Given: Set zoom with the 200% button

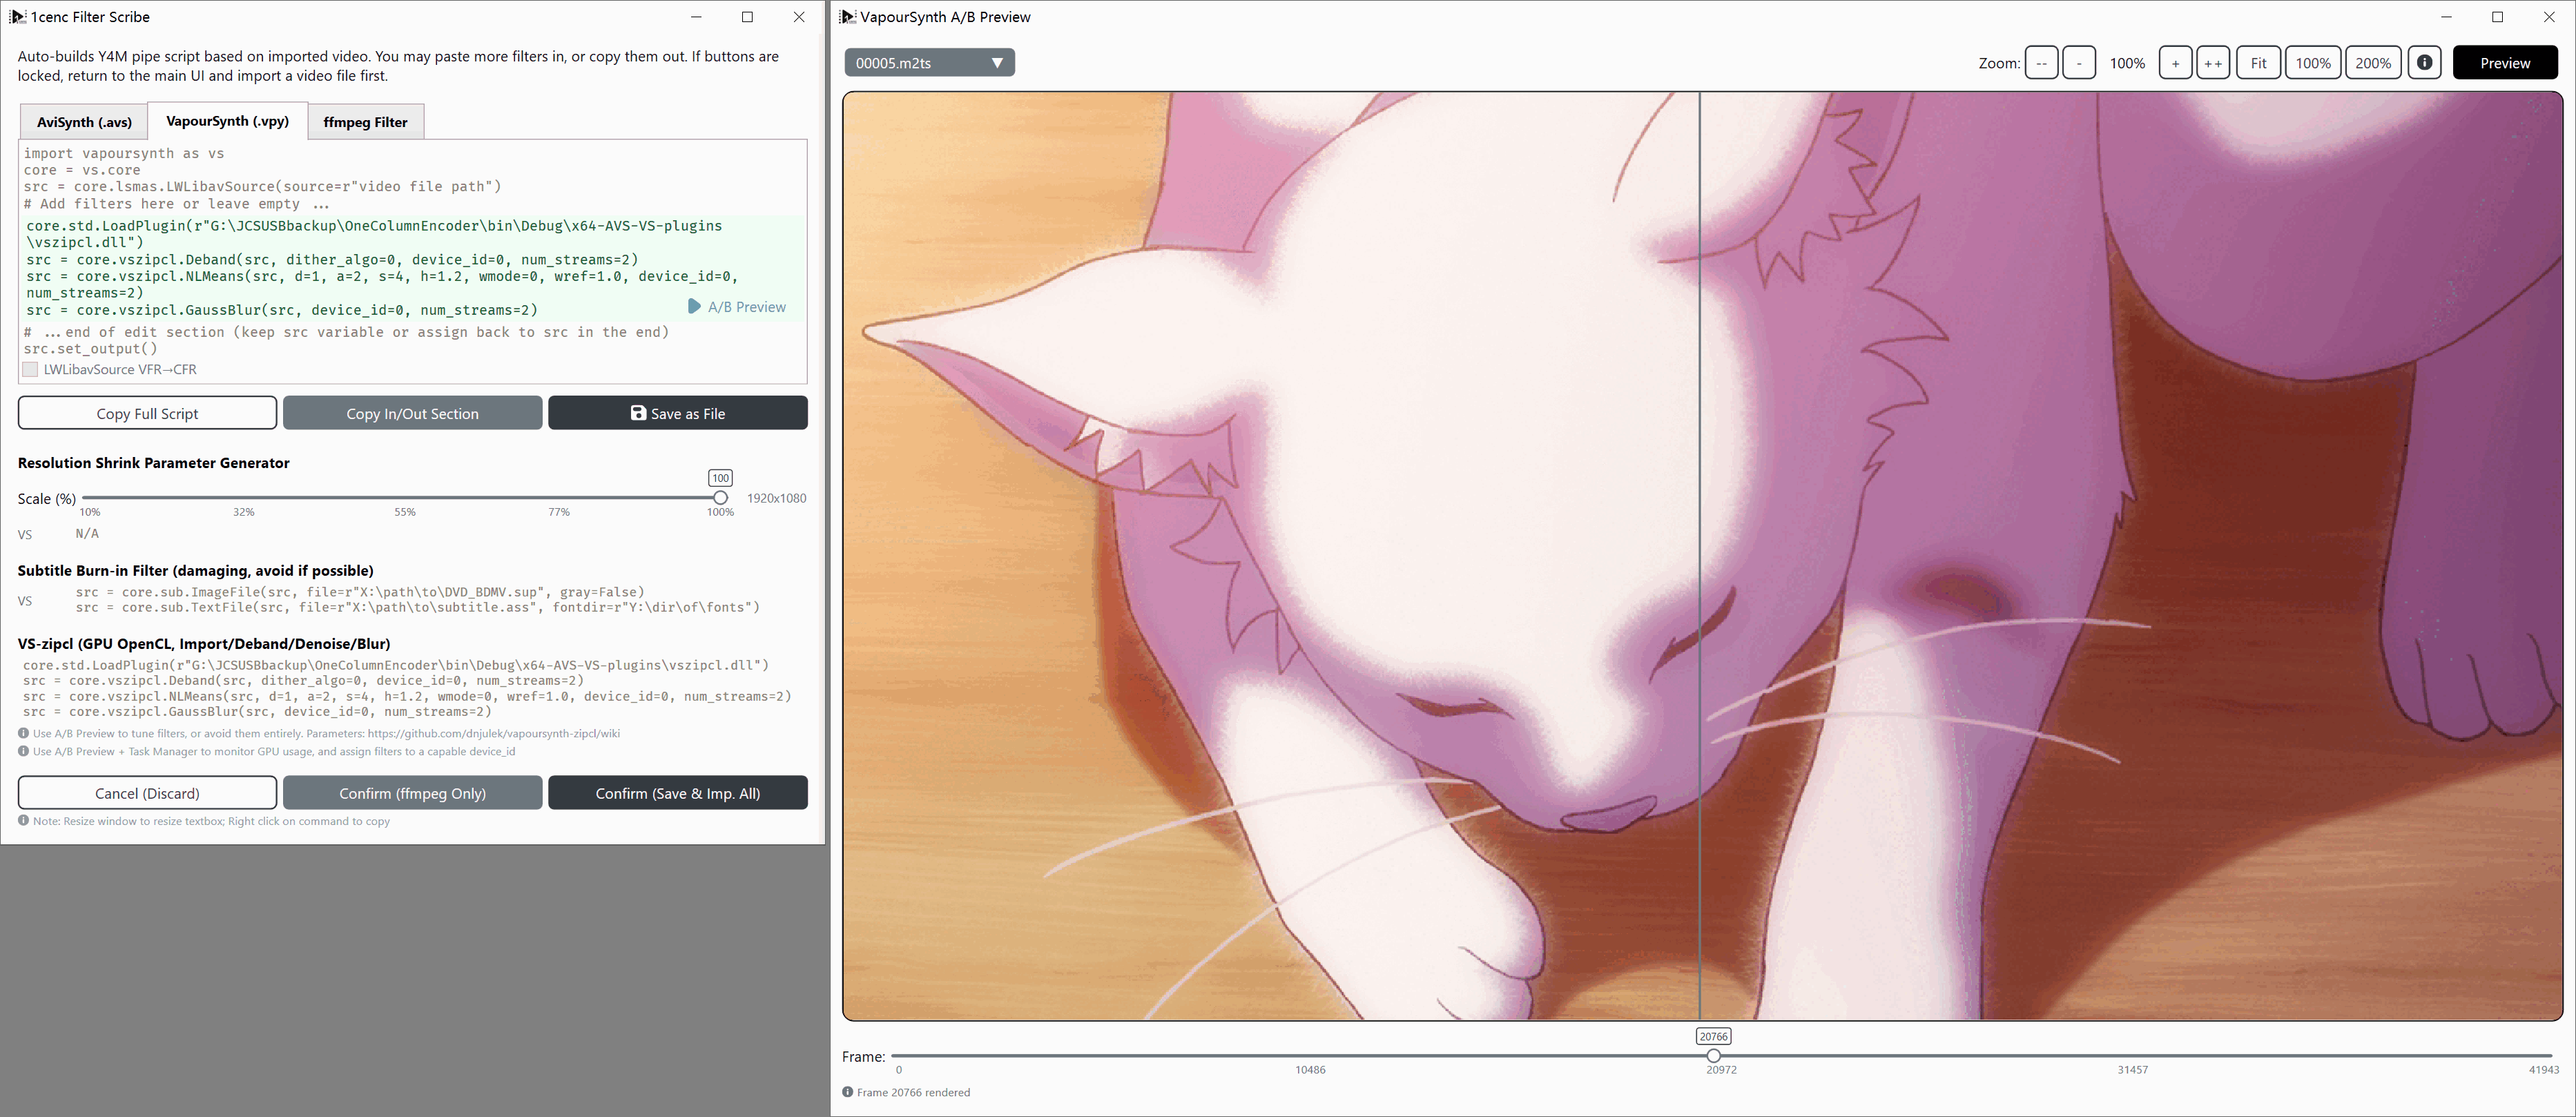Looking at the screenshot, I should pyautogui.click(x=2372, y=63).
